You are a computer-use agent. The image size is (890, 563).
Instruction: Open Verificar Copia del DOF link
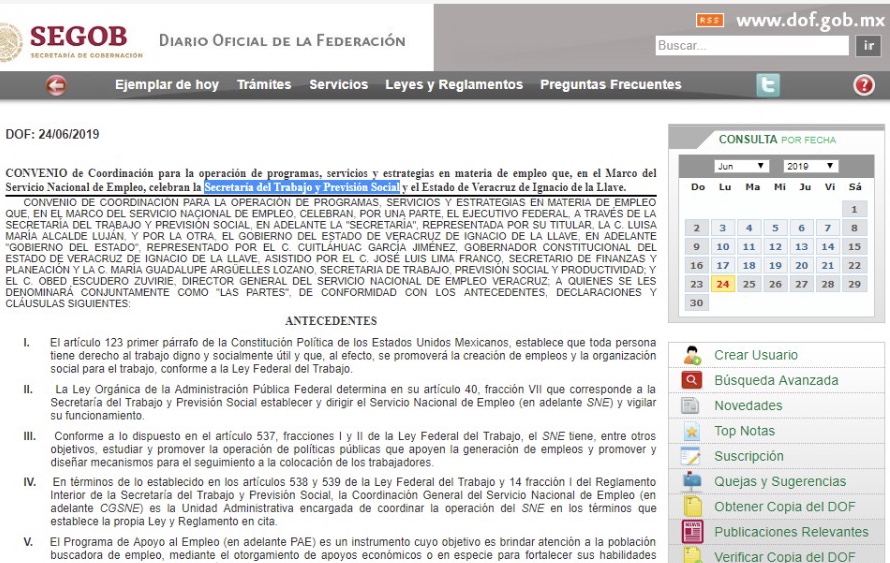784,556
